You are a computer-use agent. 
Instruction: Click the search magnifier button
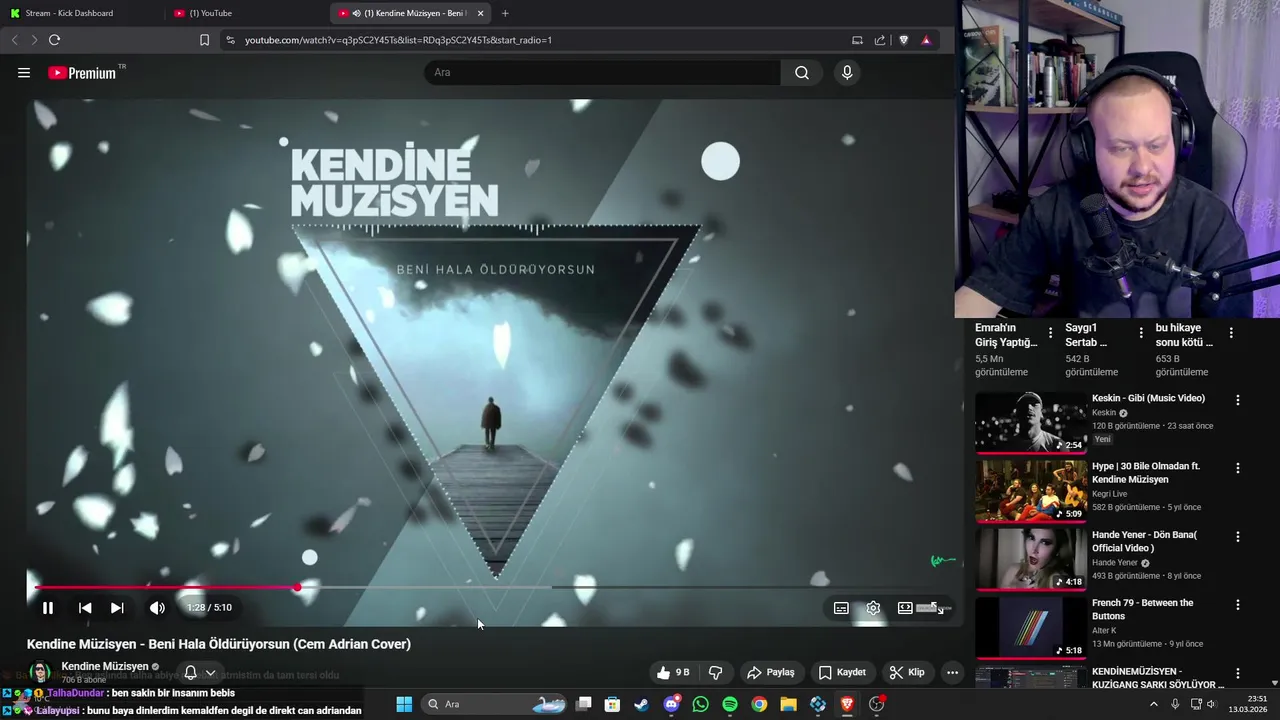802,73
